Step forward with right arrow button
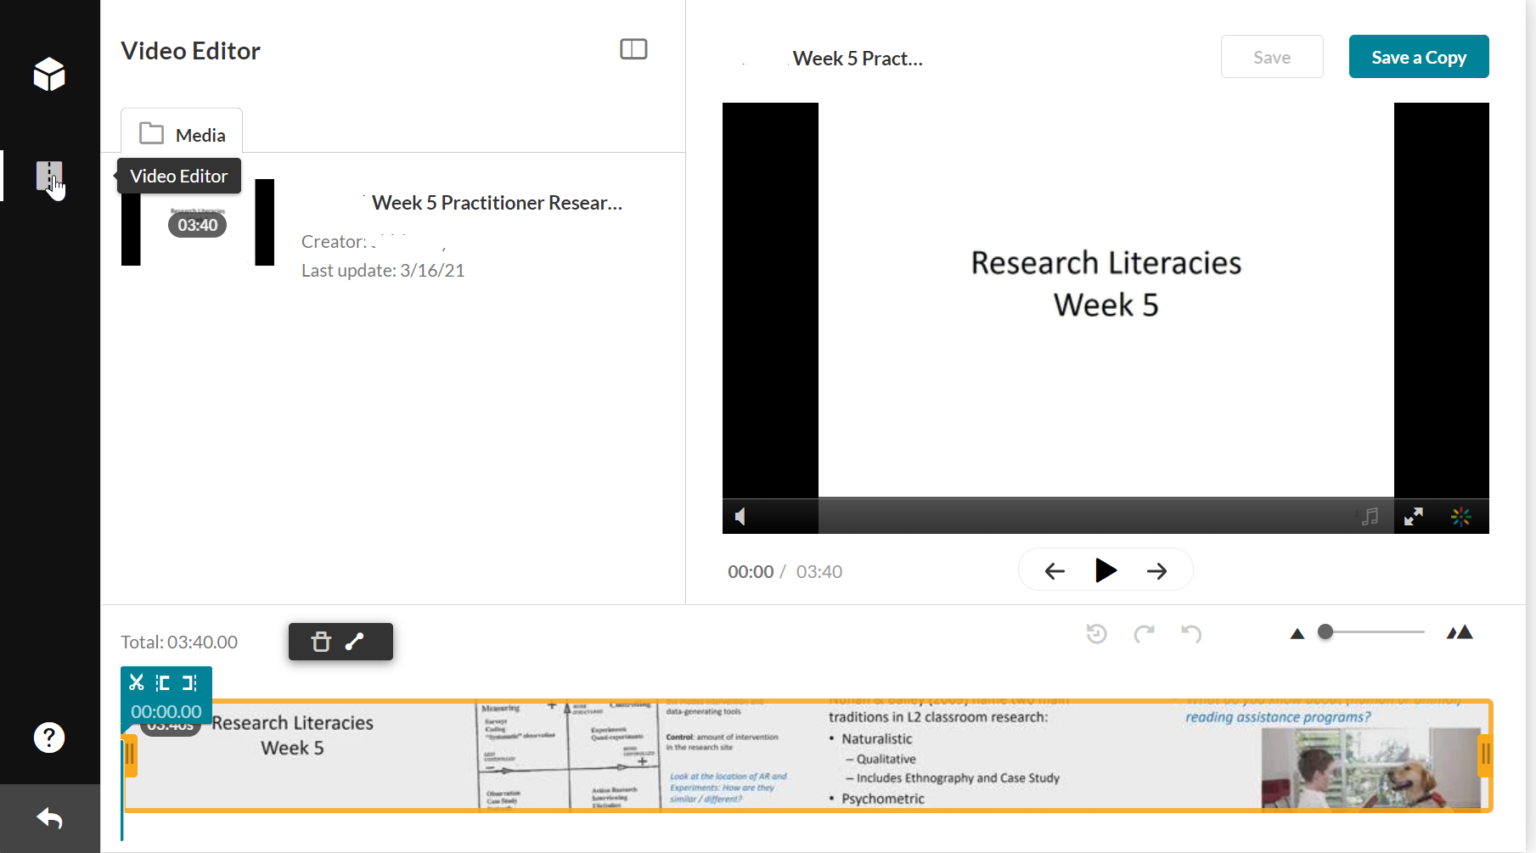1536x853 pixels. [x=1157, y=571]
